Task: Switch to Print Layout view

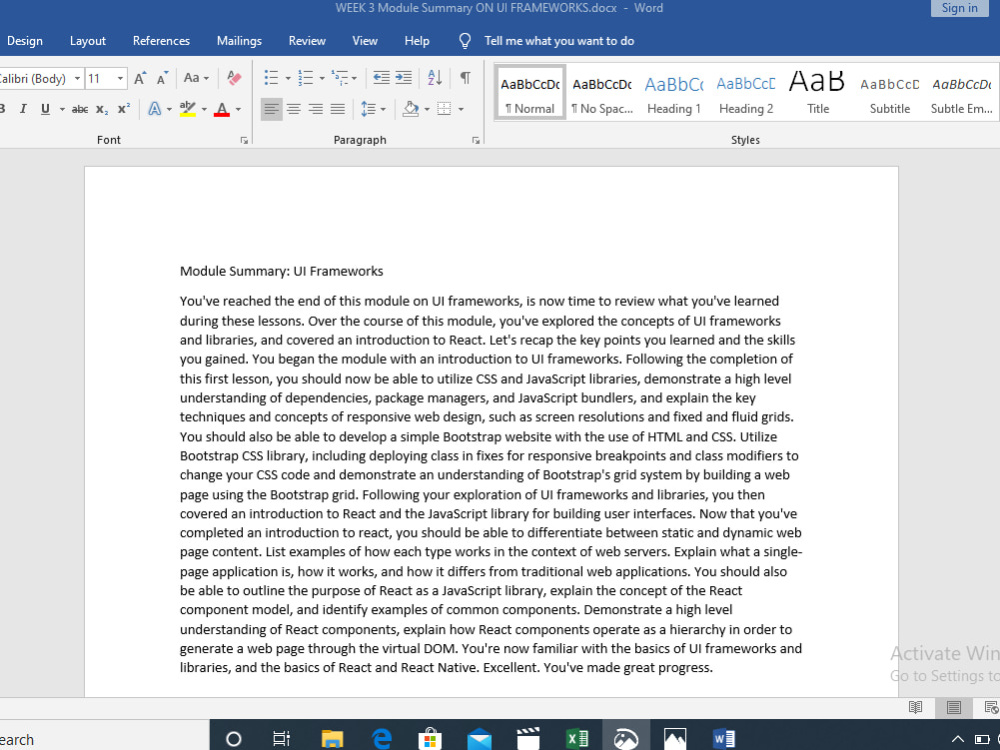Action: tap(954, 707)
